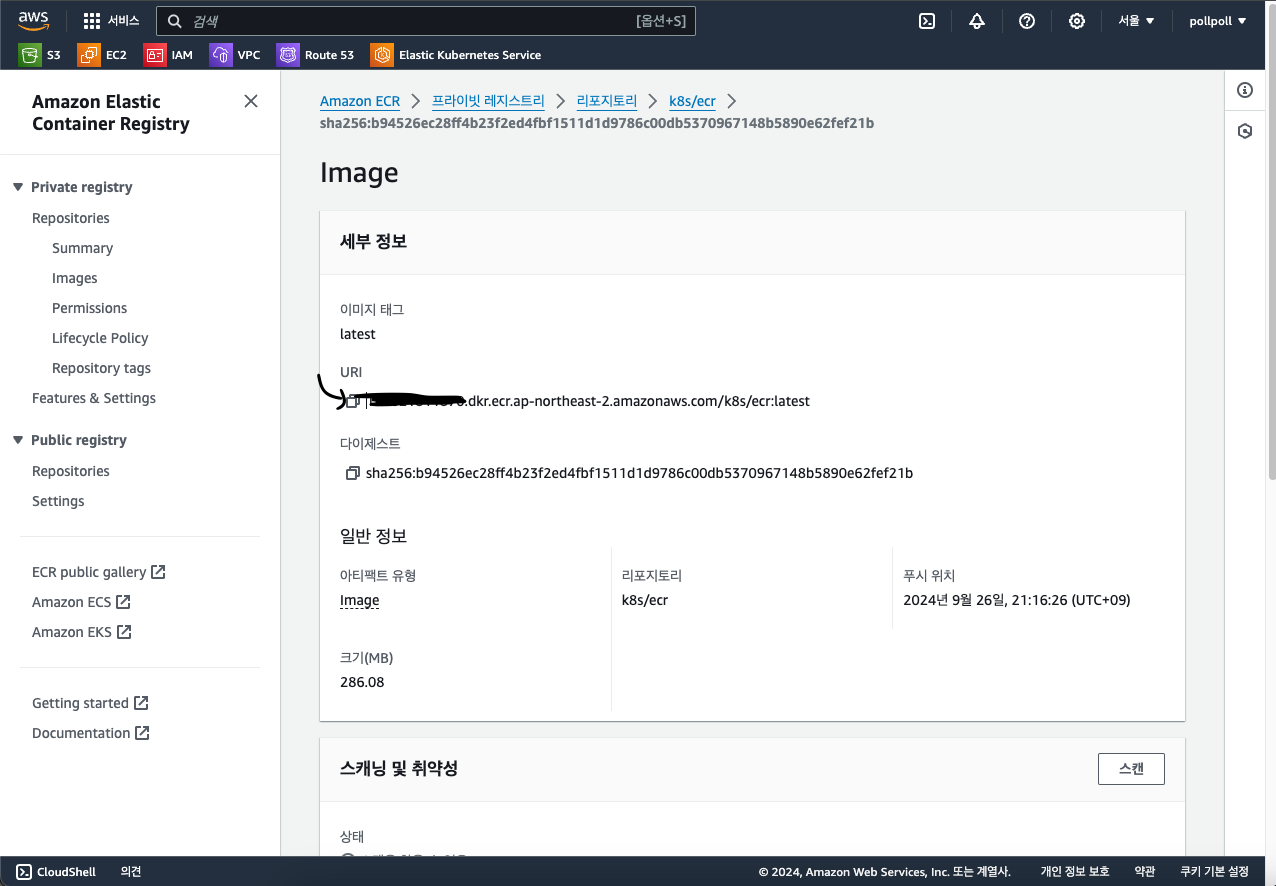
Task: Open the pollpoll account dropdown
Action: click(1217, 21)
